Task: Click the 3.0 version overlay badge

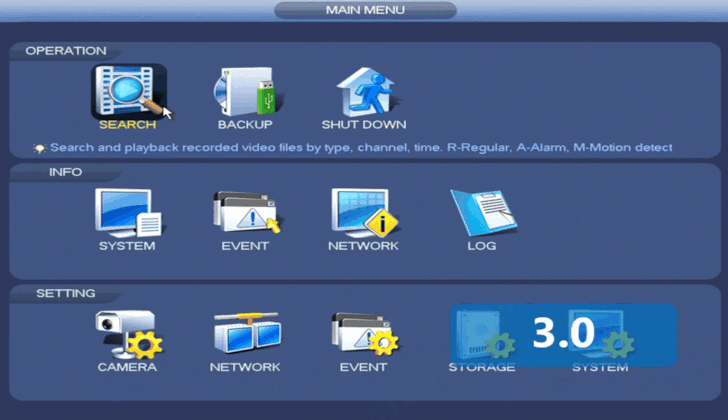Action: 563,332
